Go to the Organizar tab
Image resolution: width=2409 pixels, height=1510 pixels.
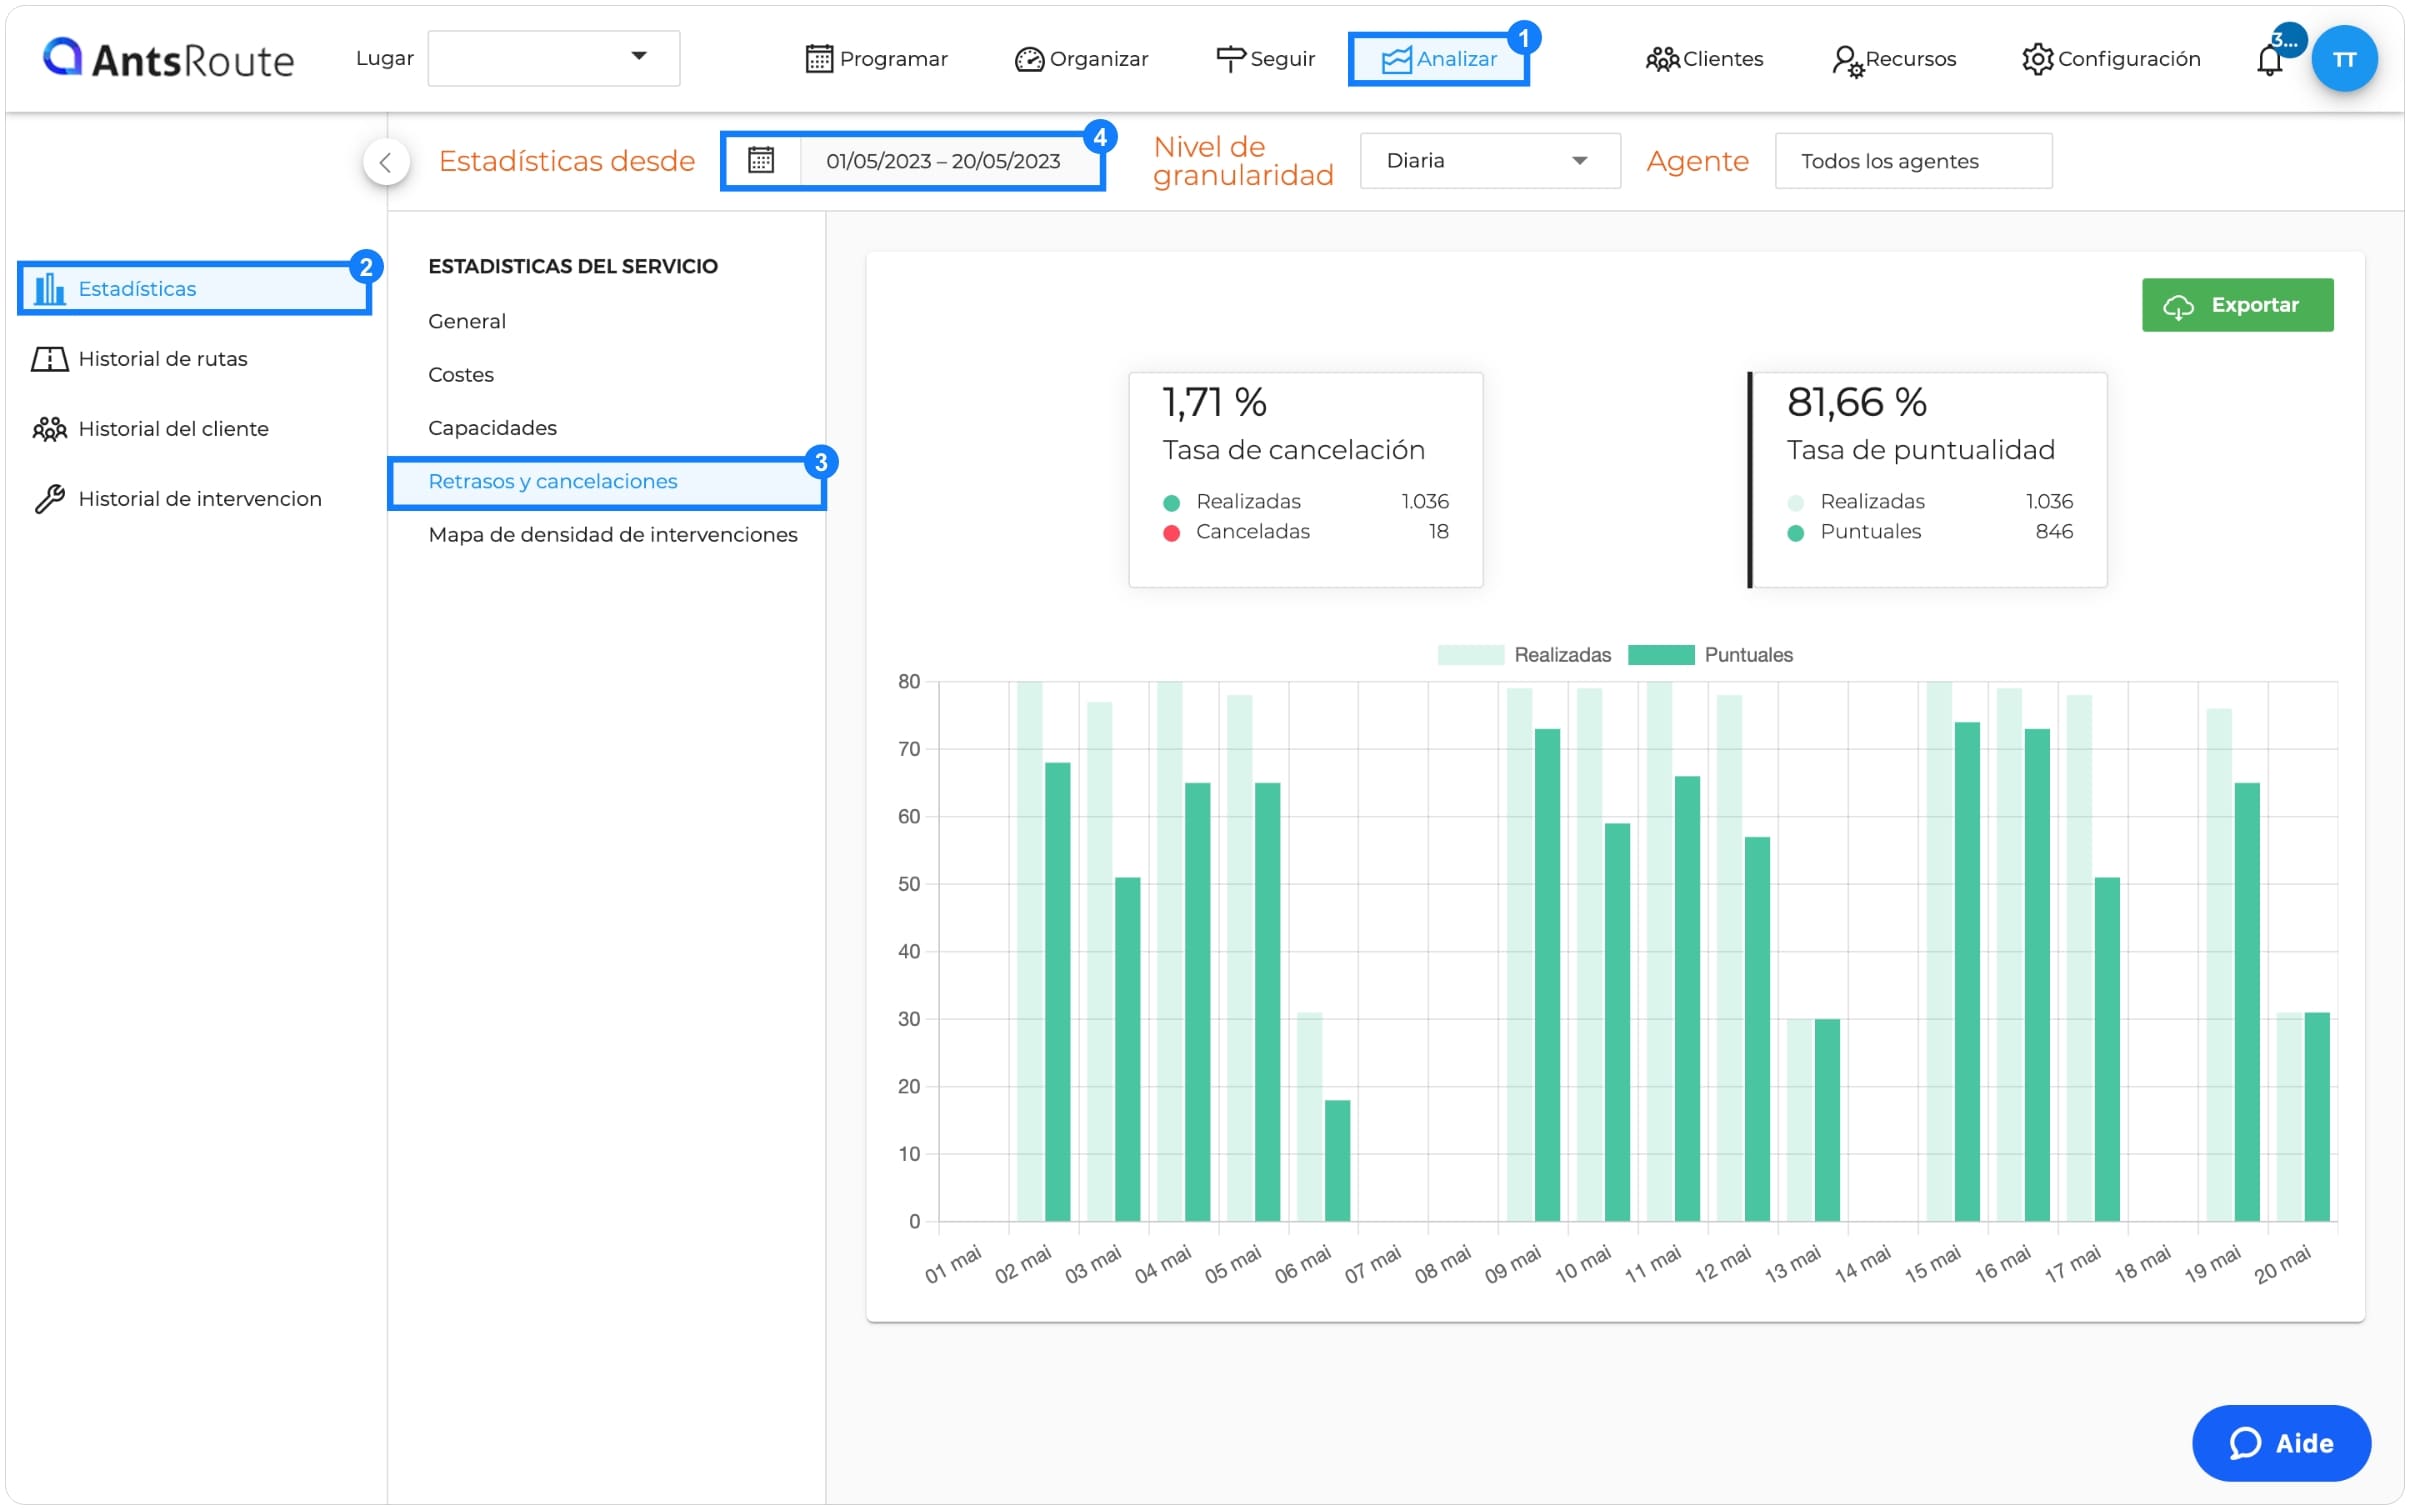[1081, 59]
